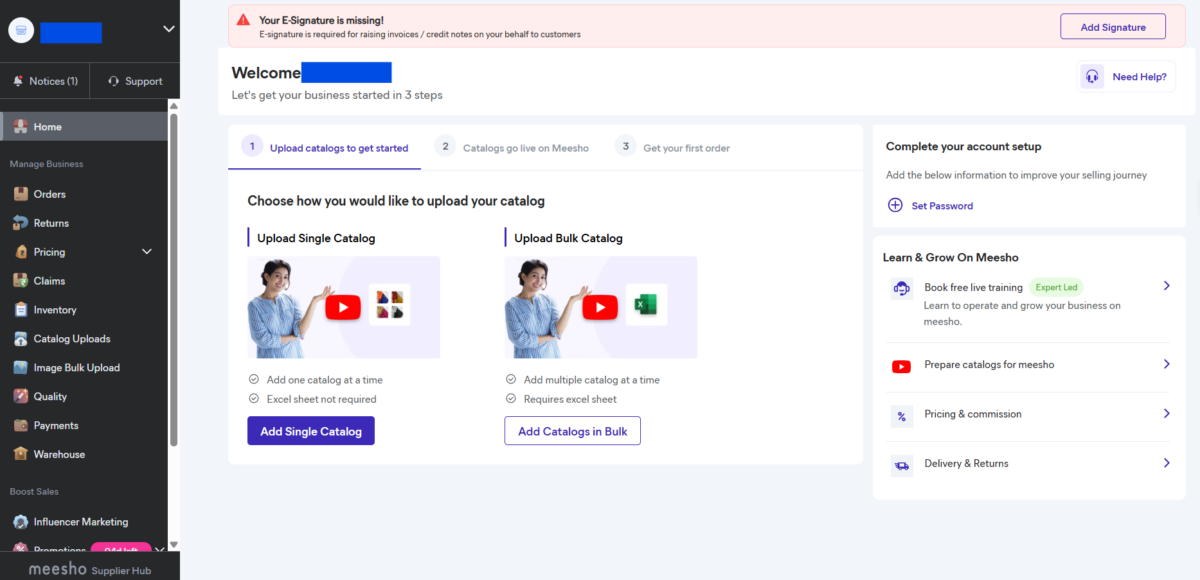Click the Set Password plus icon
This screenshot has width=1200, height=580.
point(895,205)
